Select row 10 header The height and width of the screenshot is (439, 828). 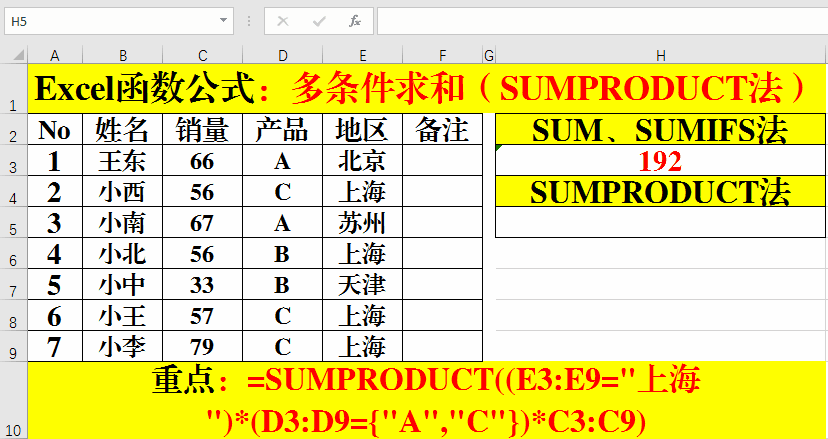pos(14,400)
